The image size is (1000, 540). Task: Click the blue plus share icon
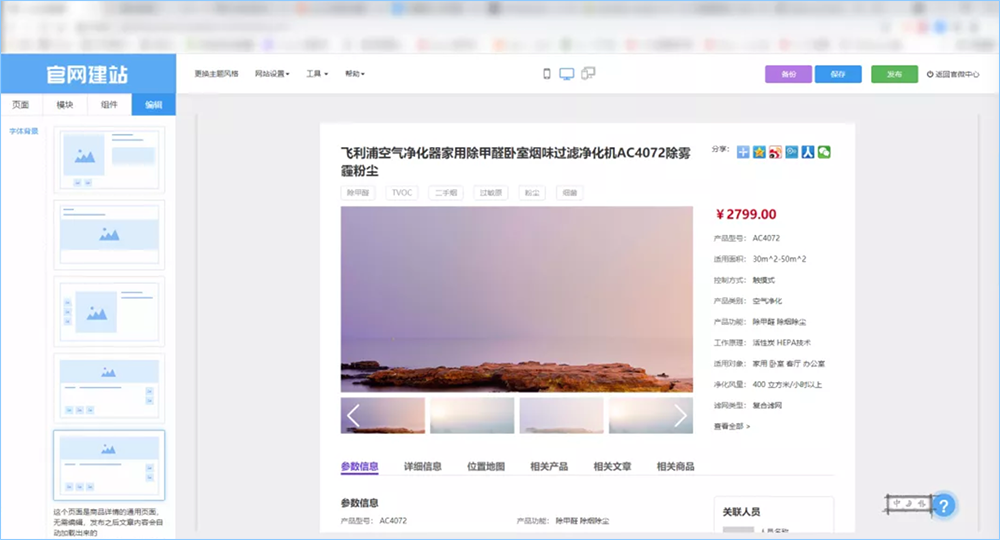tap(743, 152)
